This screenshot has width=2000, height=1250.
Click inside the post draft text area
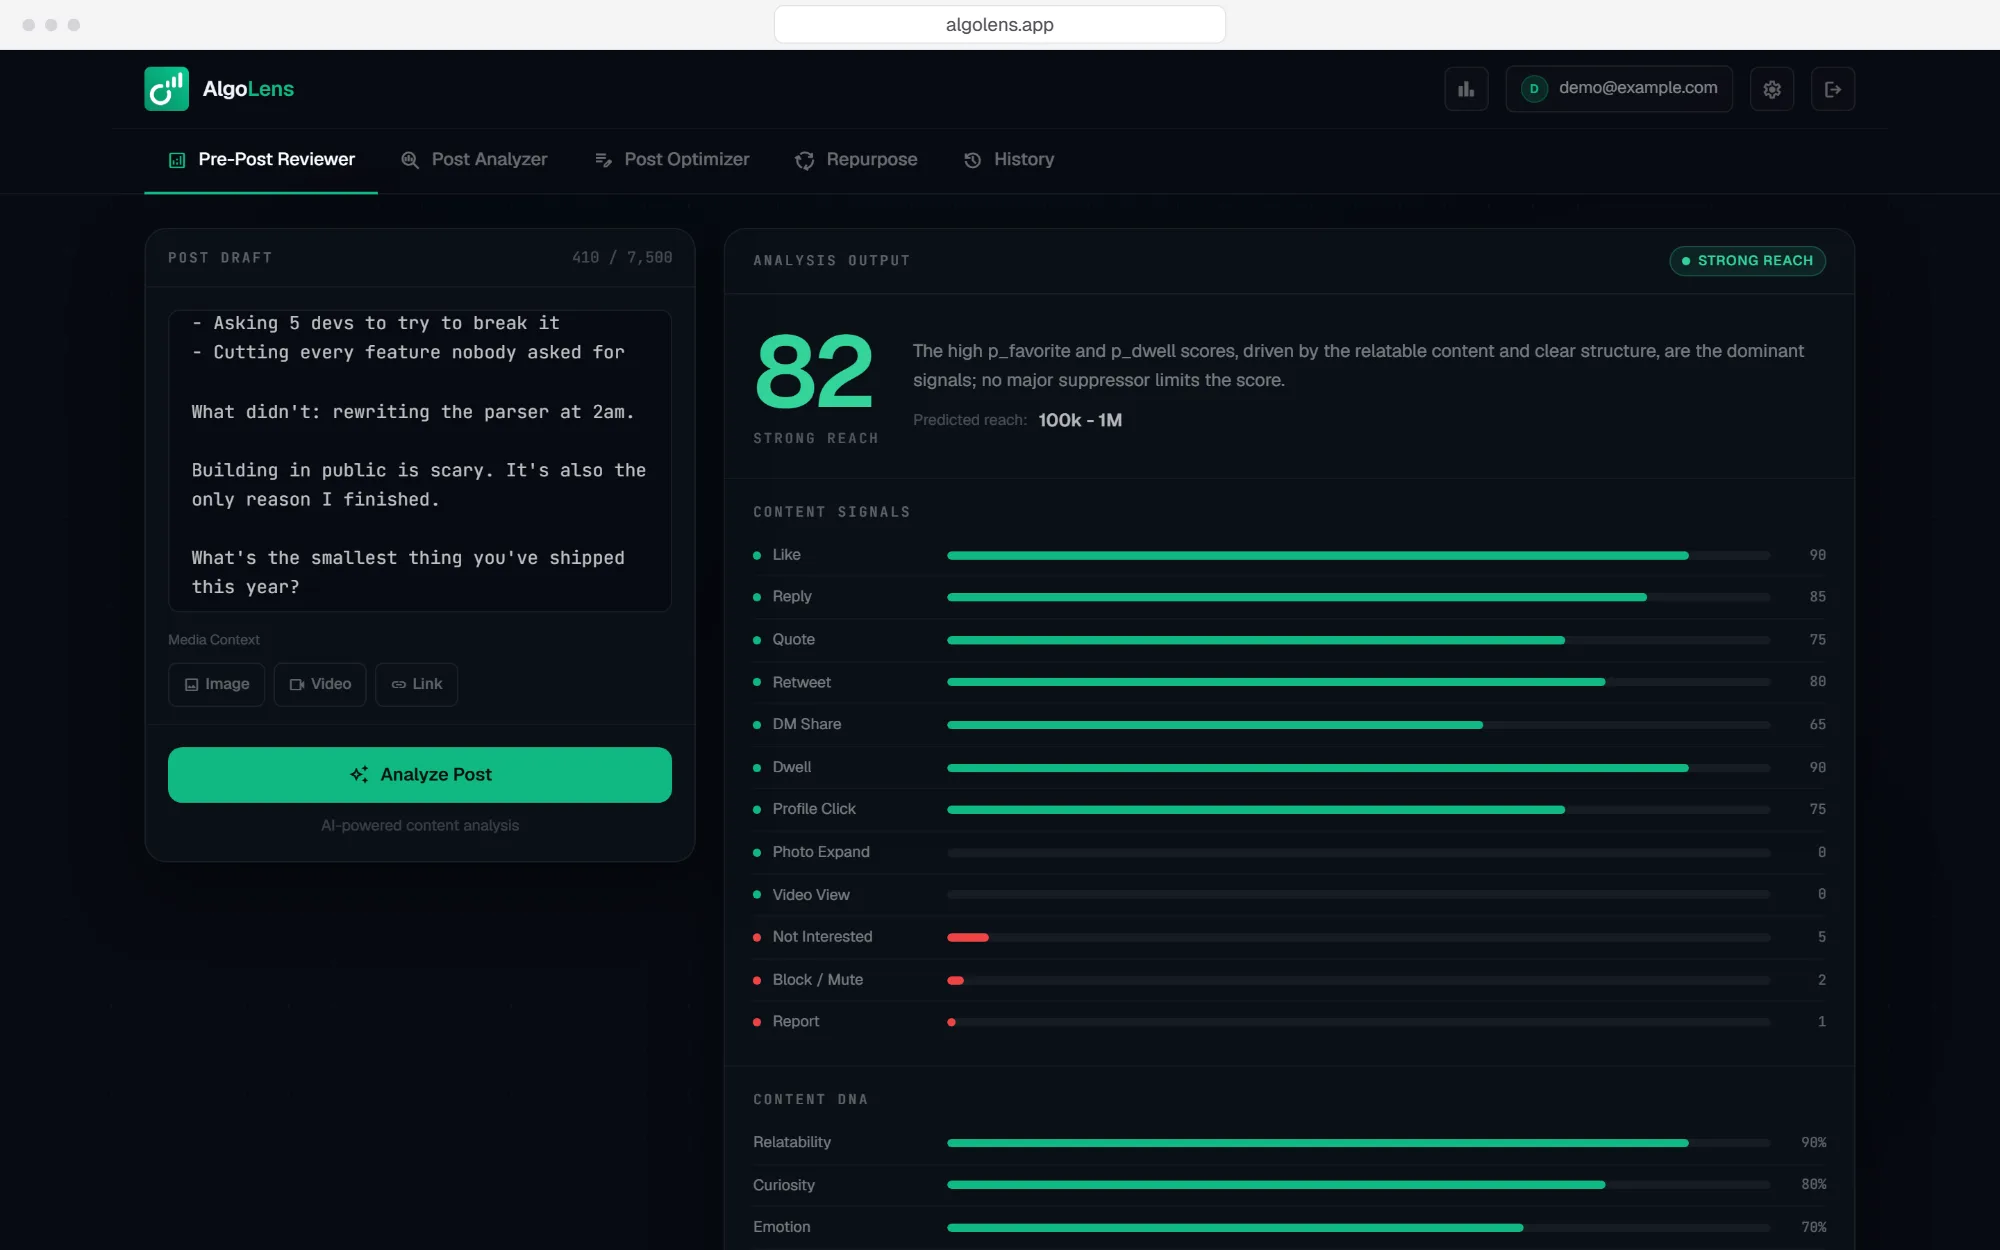420,461
